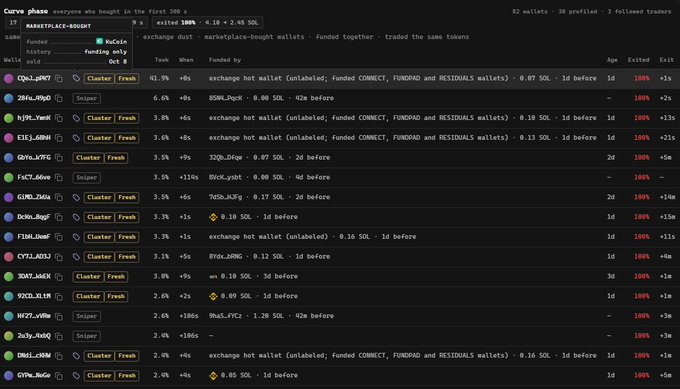
Task: Click the 'funded together' filter label
Action: coord(344,37)
